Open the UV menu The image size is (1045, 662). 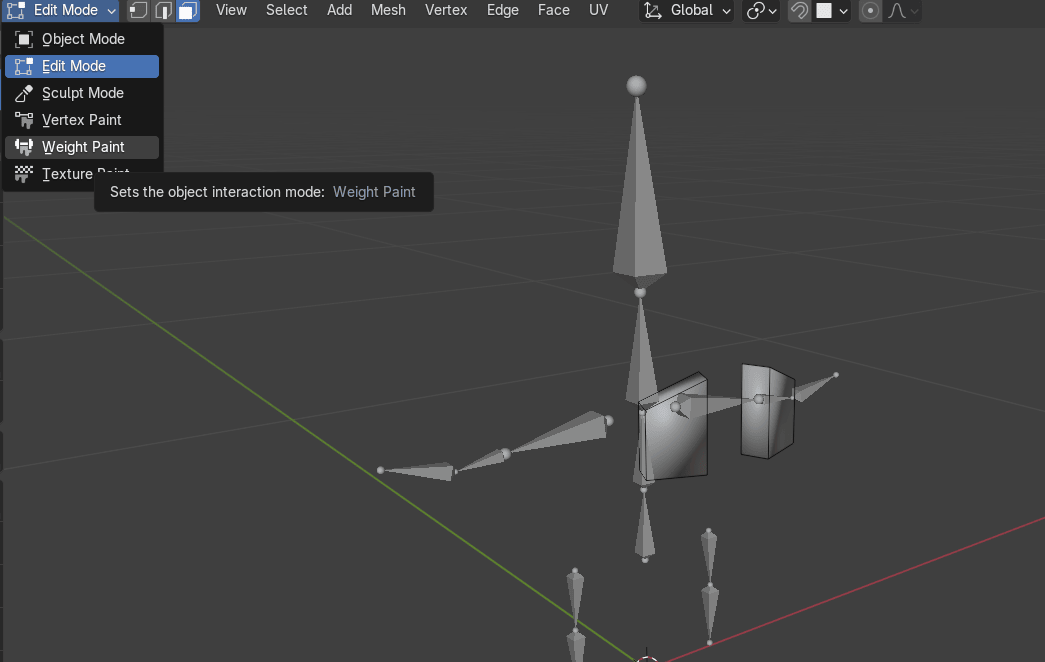coord(598,10)
